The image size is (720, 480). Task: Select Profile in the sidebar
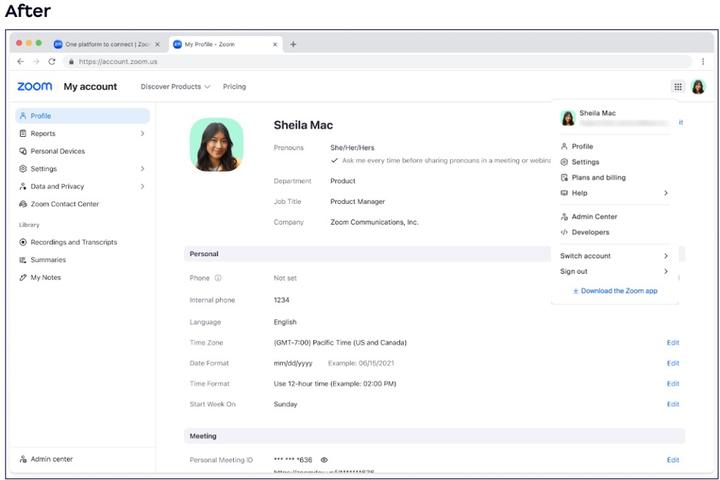tap(83, 116)
